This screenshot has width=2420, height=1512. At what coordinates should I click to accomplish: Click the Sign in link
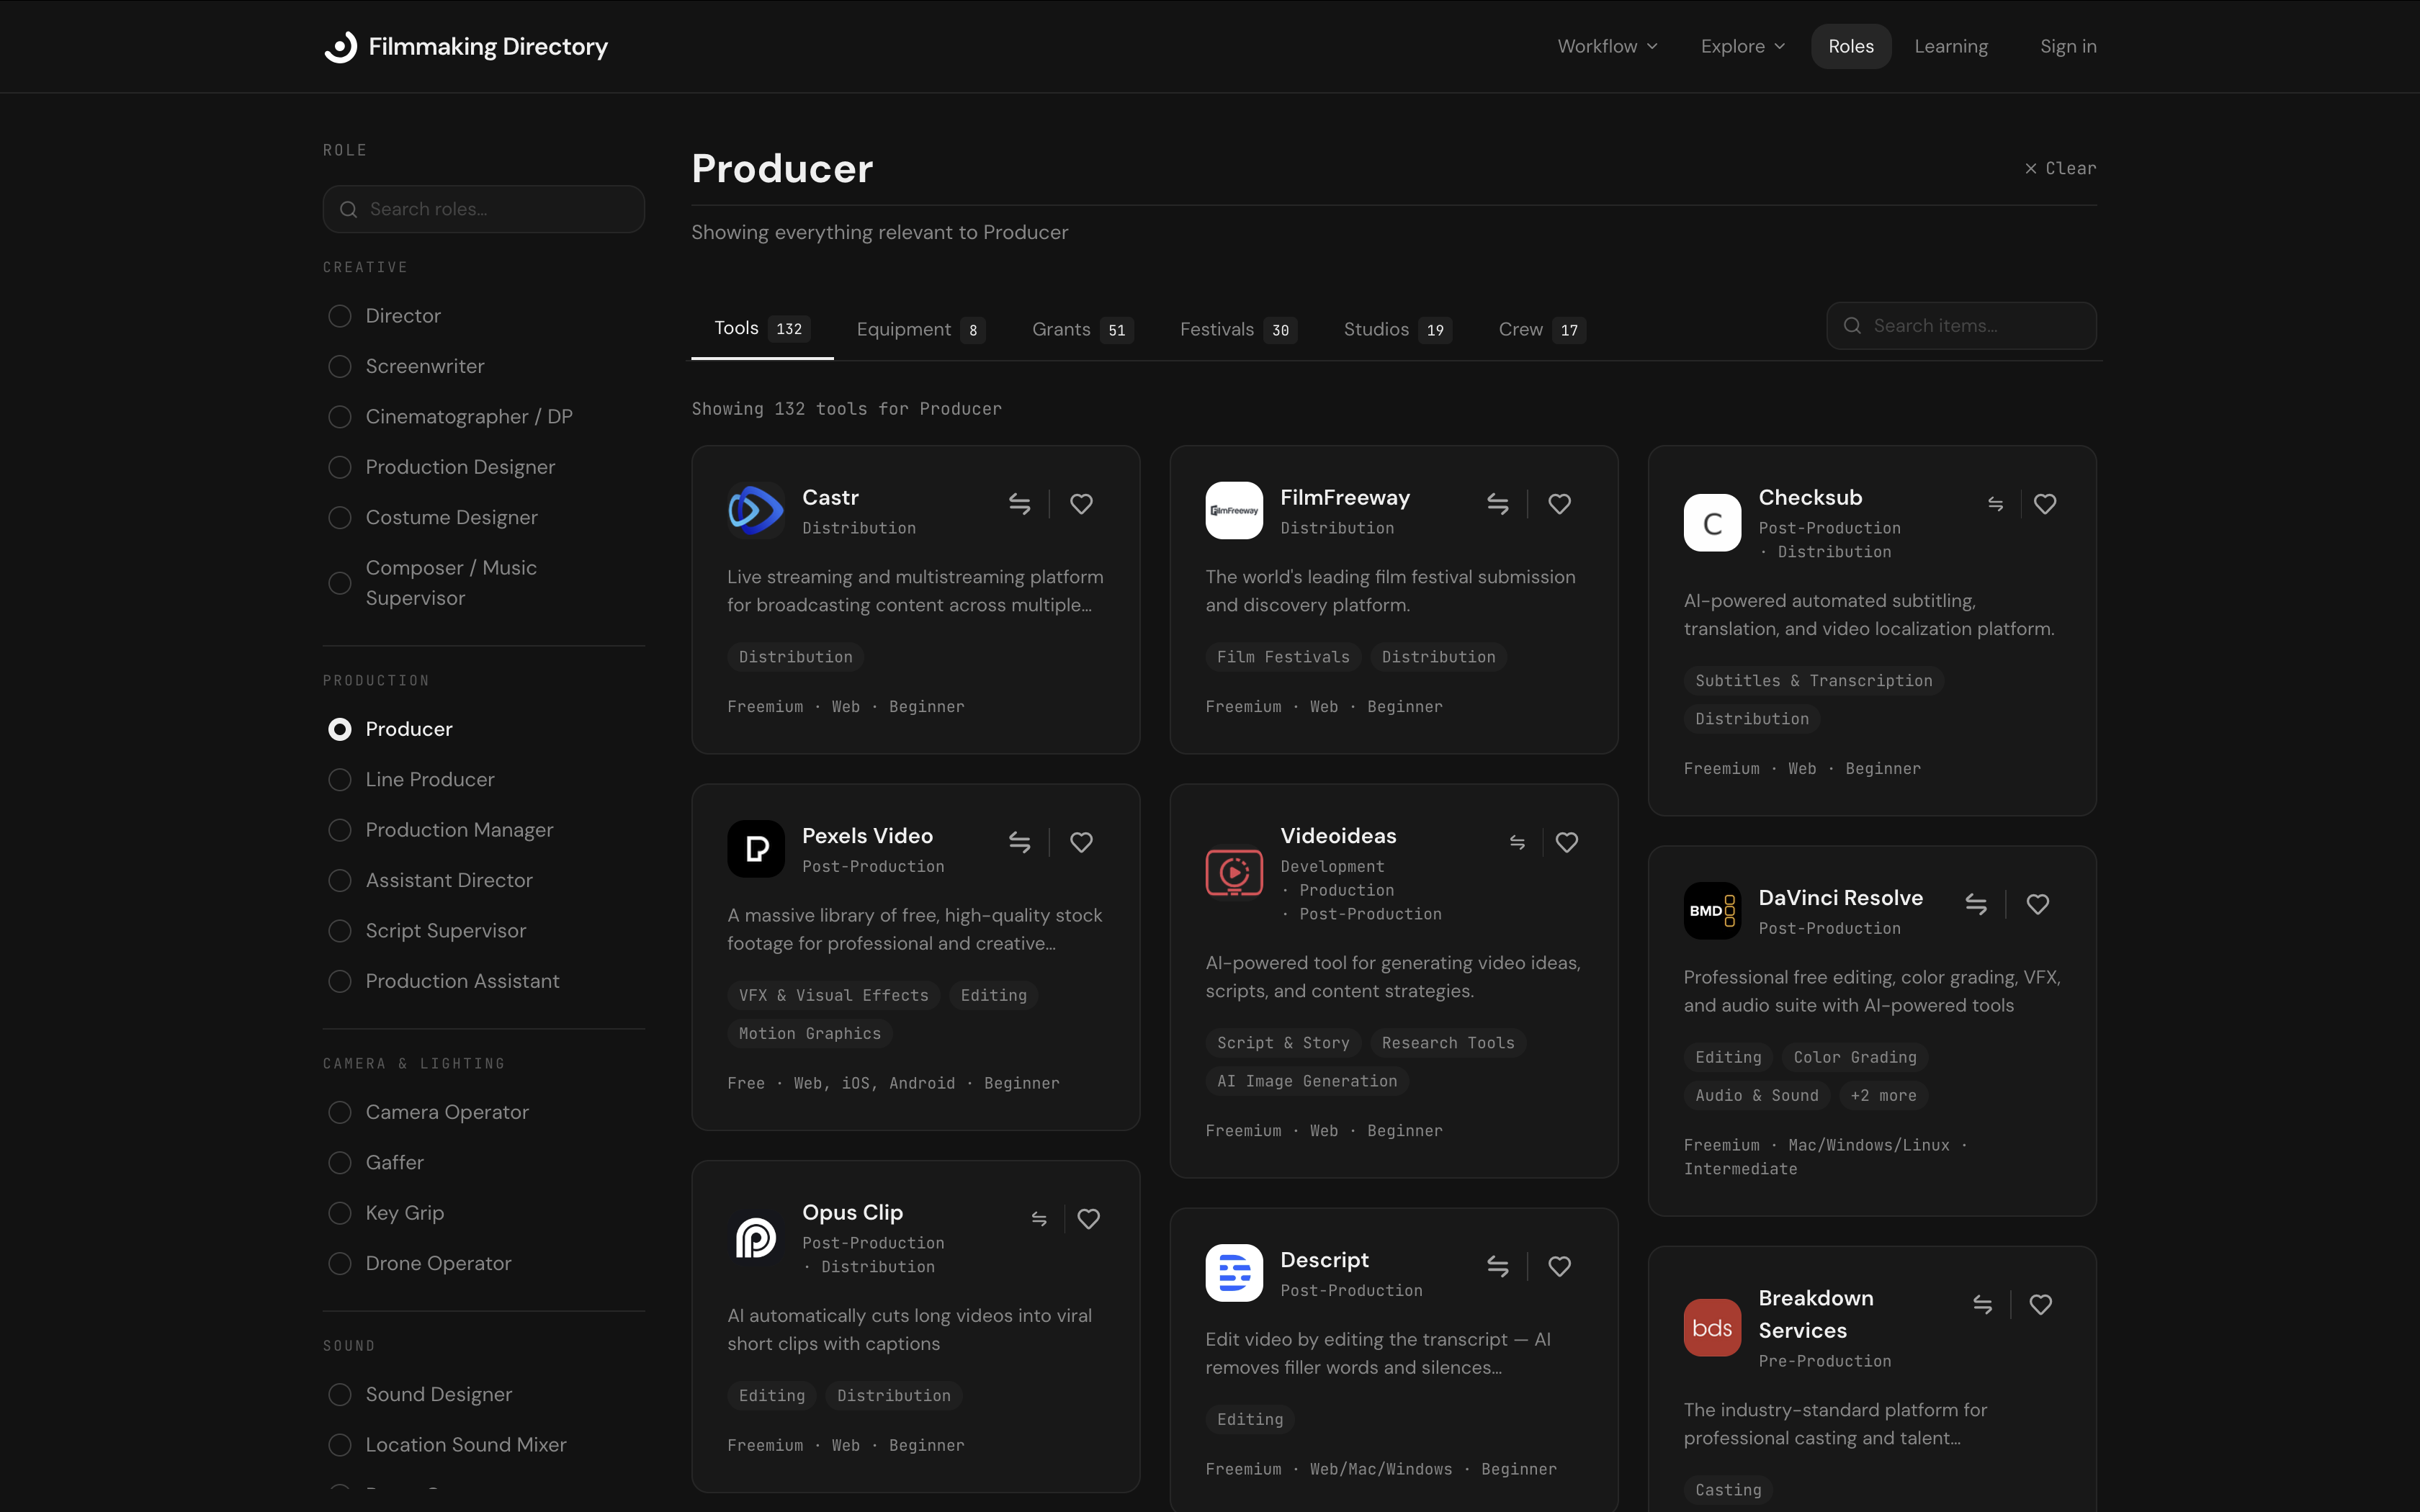click(2067, 46)
